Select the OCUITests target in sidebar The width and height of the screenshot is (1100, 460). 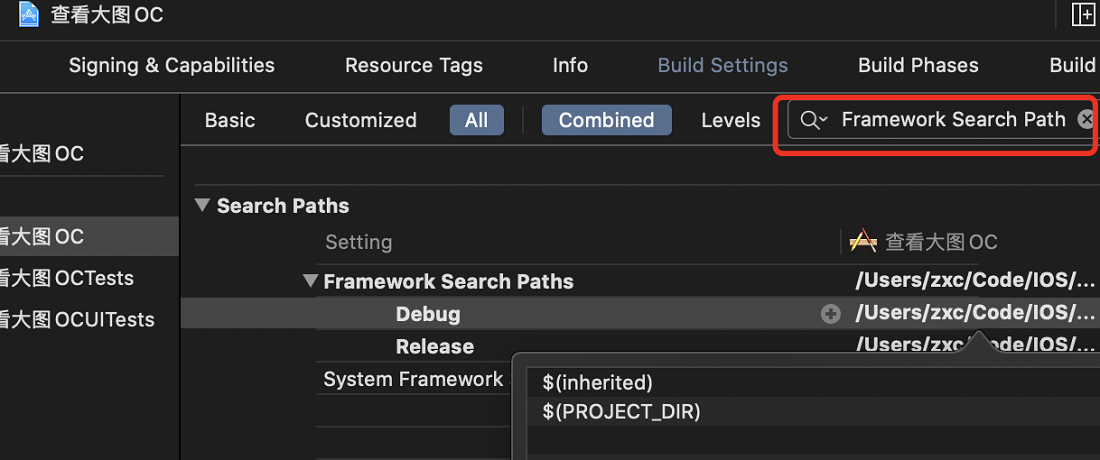77,320
